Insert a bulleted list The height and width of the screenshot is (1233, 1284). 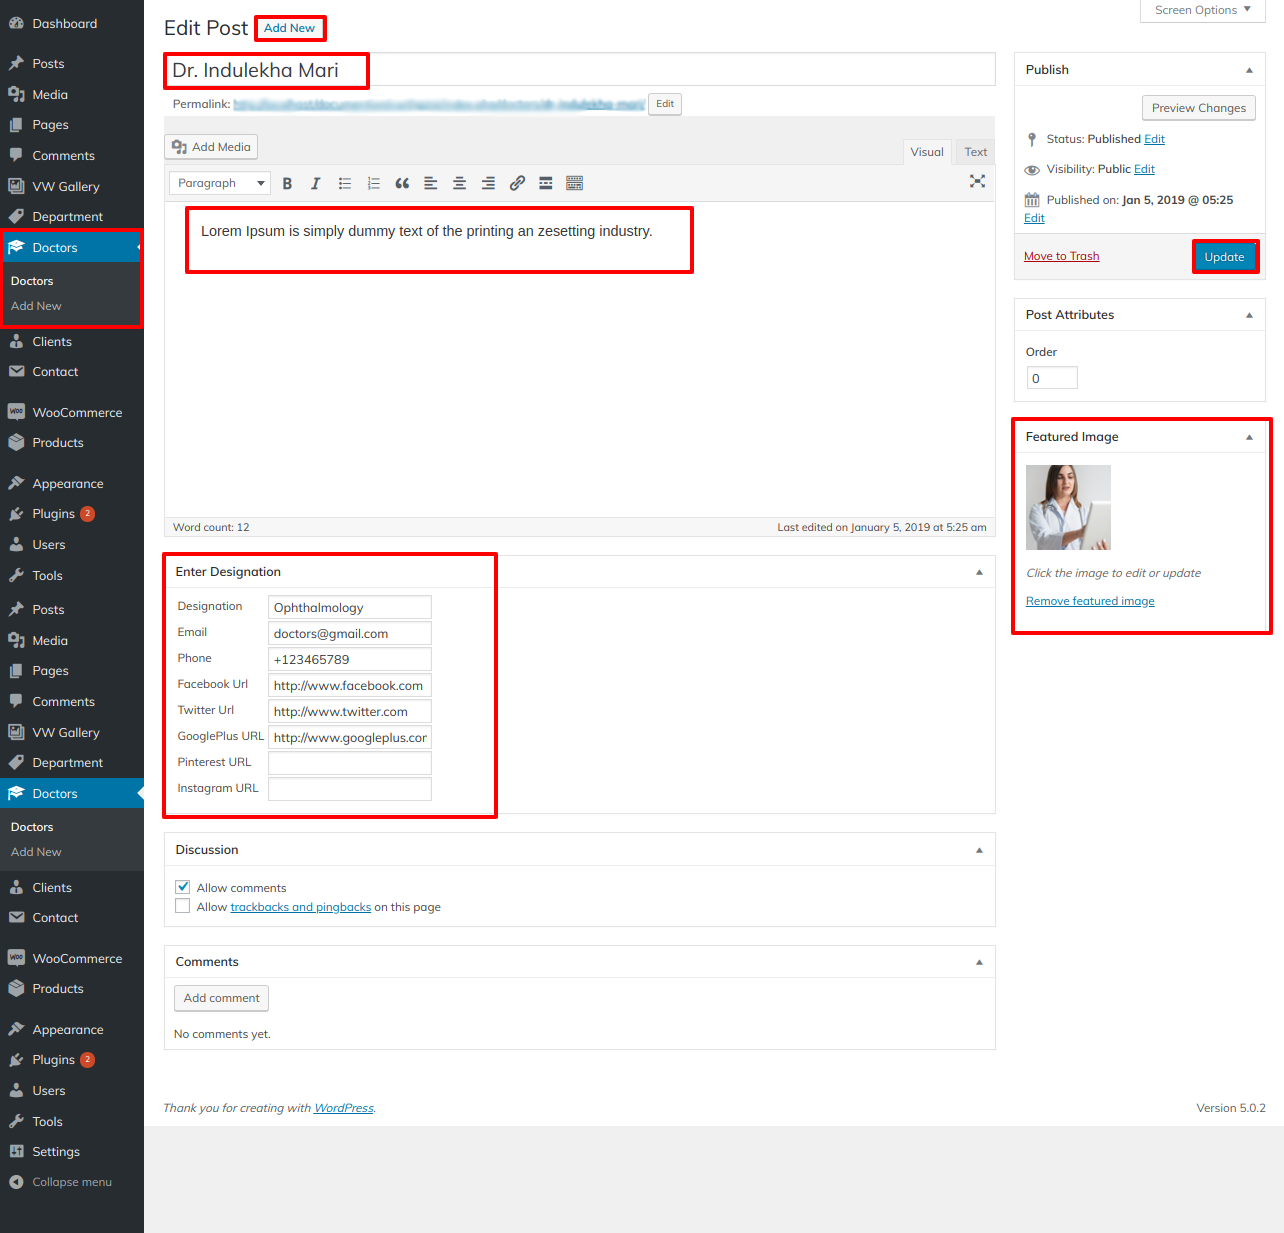345,183
